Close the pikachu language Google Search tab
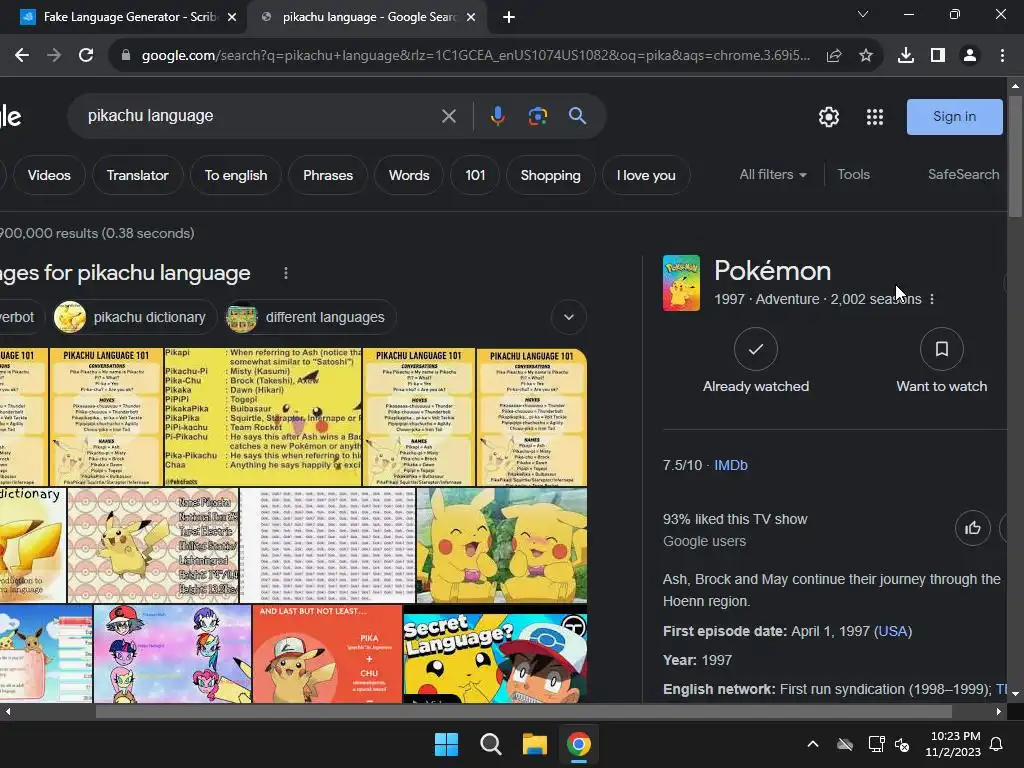 (471, 17)
